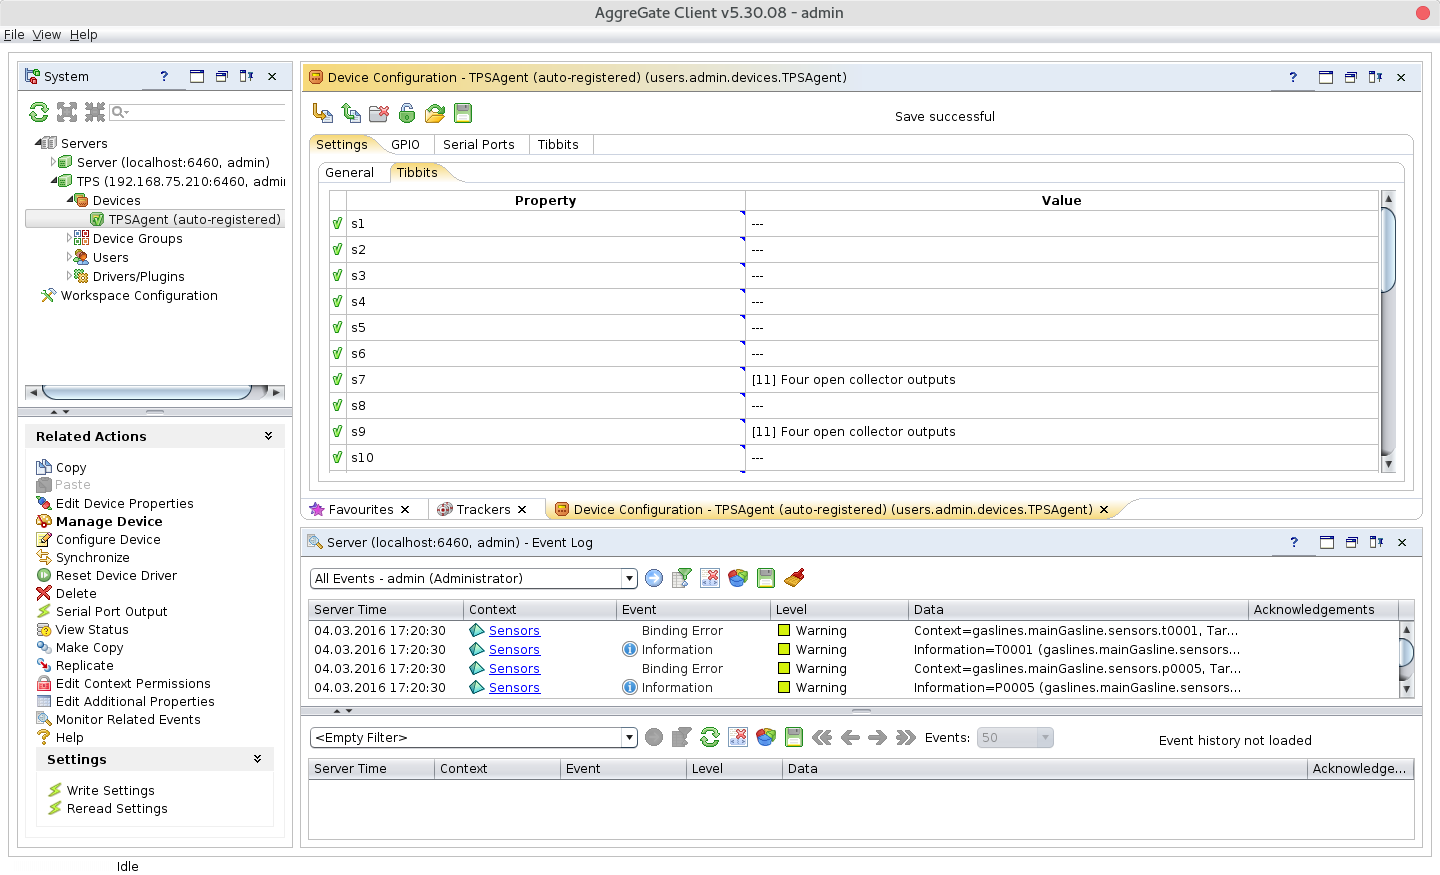This screenshot has width=1440, height=875.
Task: Click the pie chart icon in top Event Log toolbar
Action: click(738, 578)
